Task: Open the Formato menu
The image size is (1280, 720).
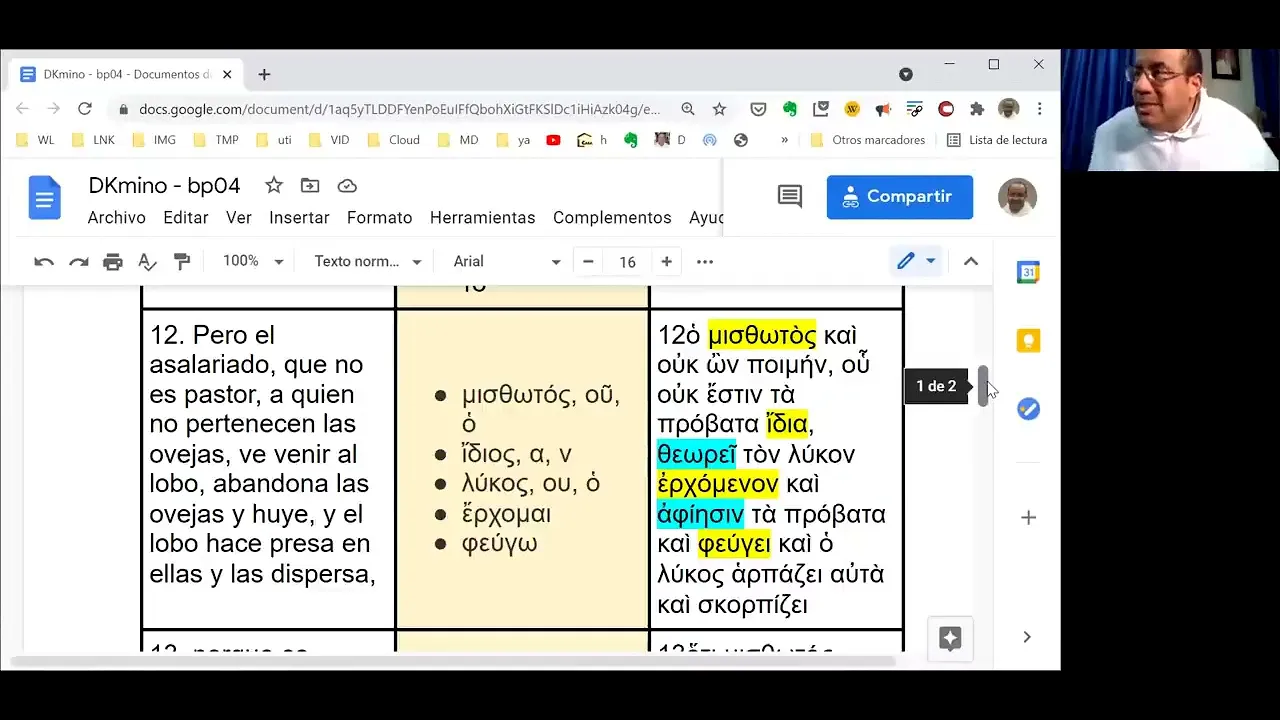Action: coord(379,217)
